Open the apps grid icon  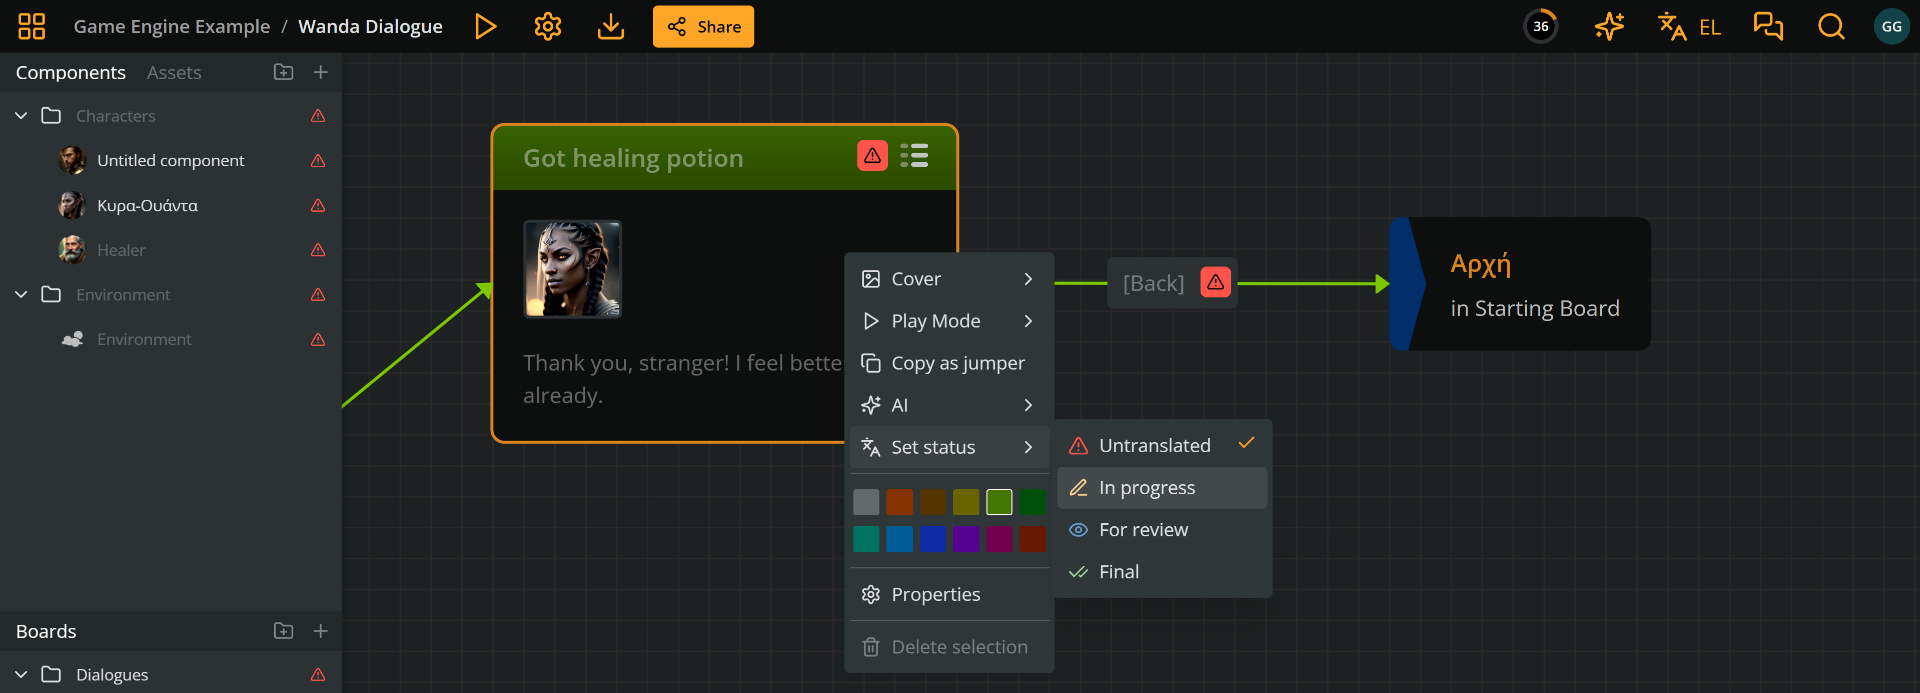32,27
